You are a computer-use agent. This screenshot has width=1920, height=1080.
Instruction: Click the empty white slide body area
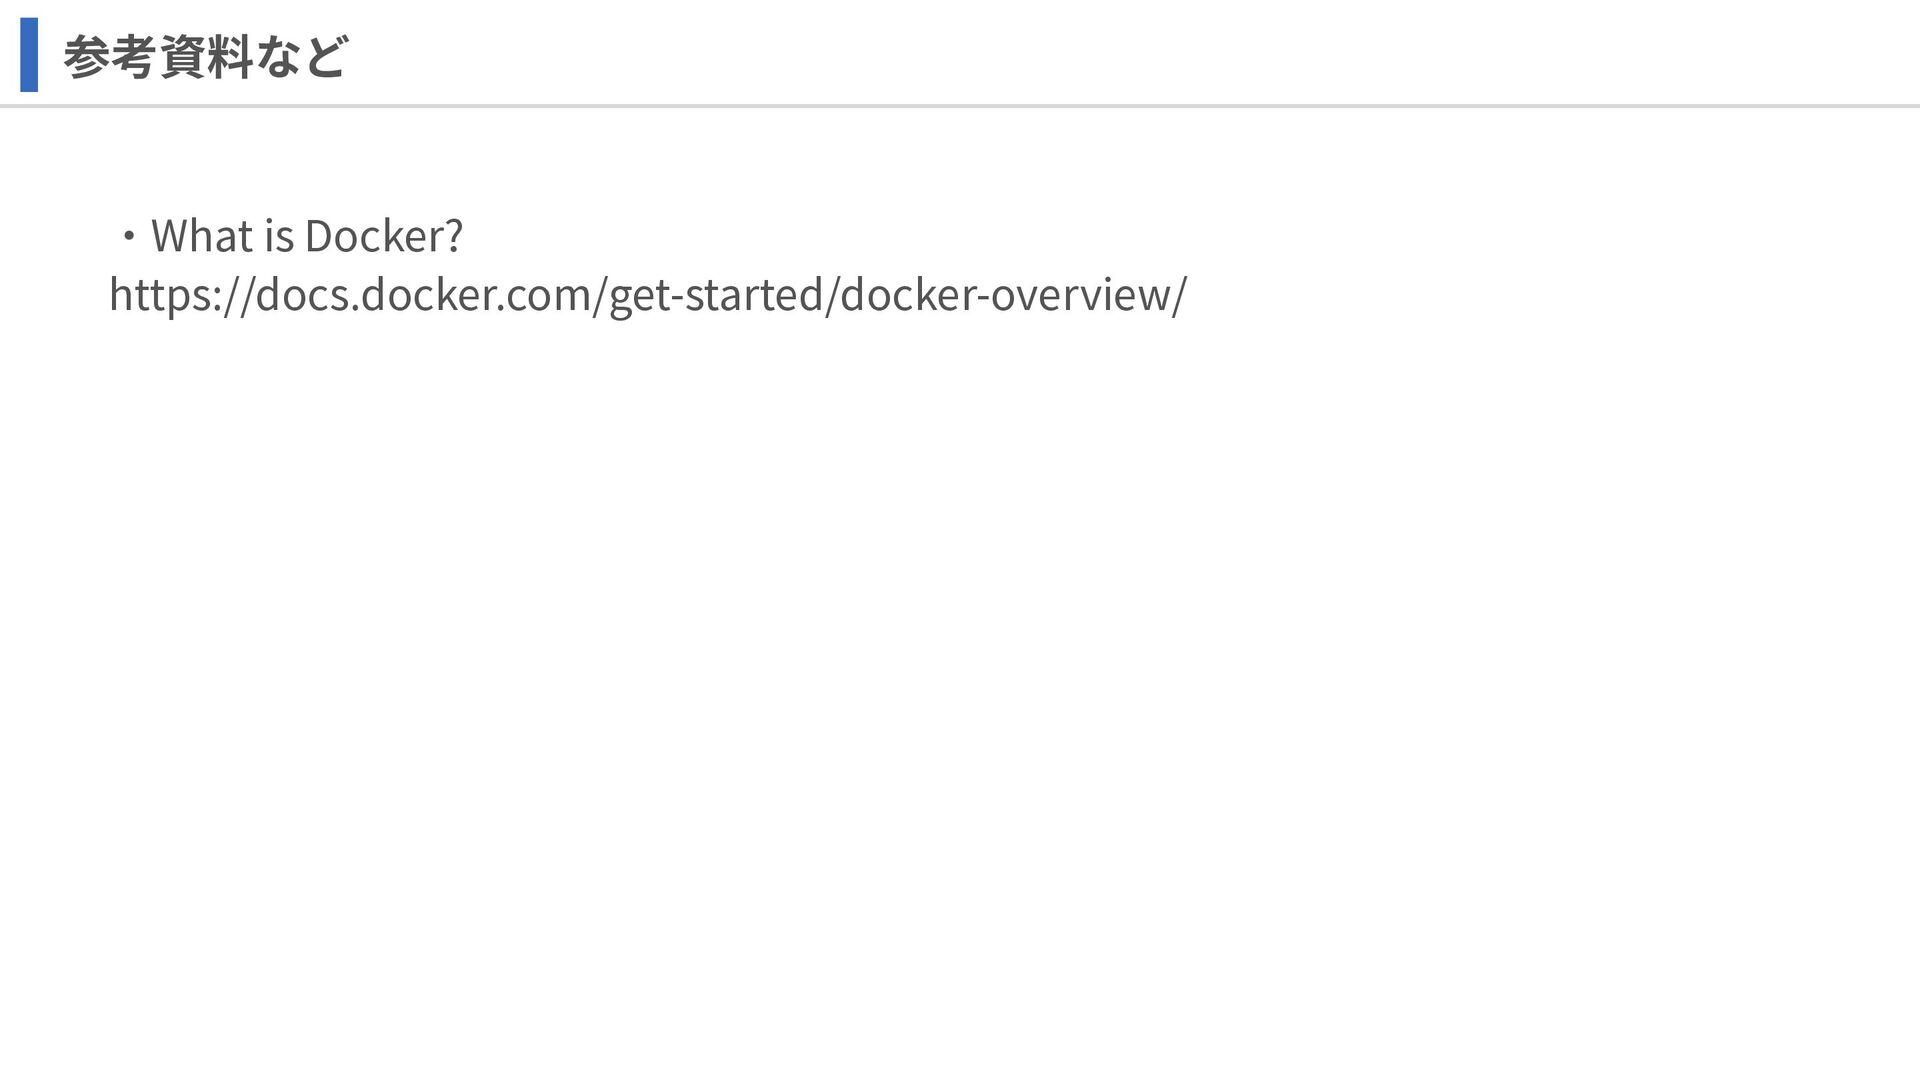click(x=960, y=680)
